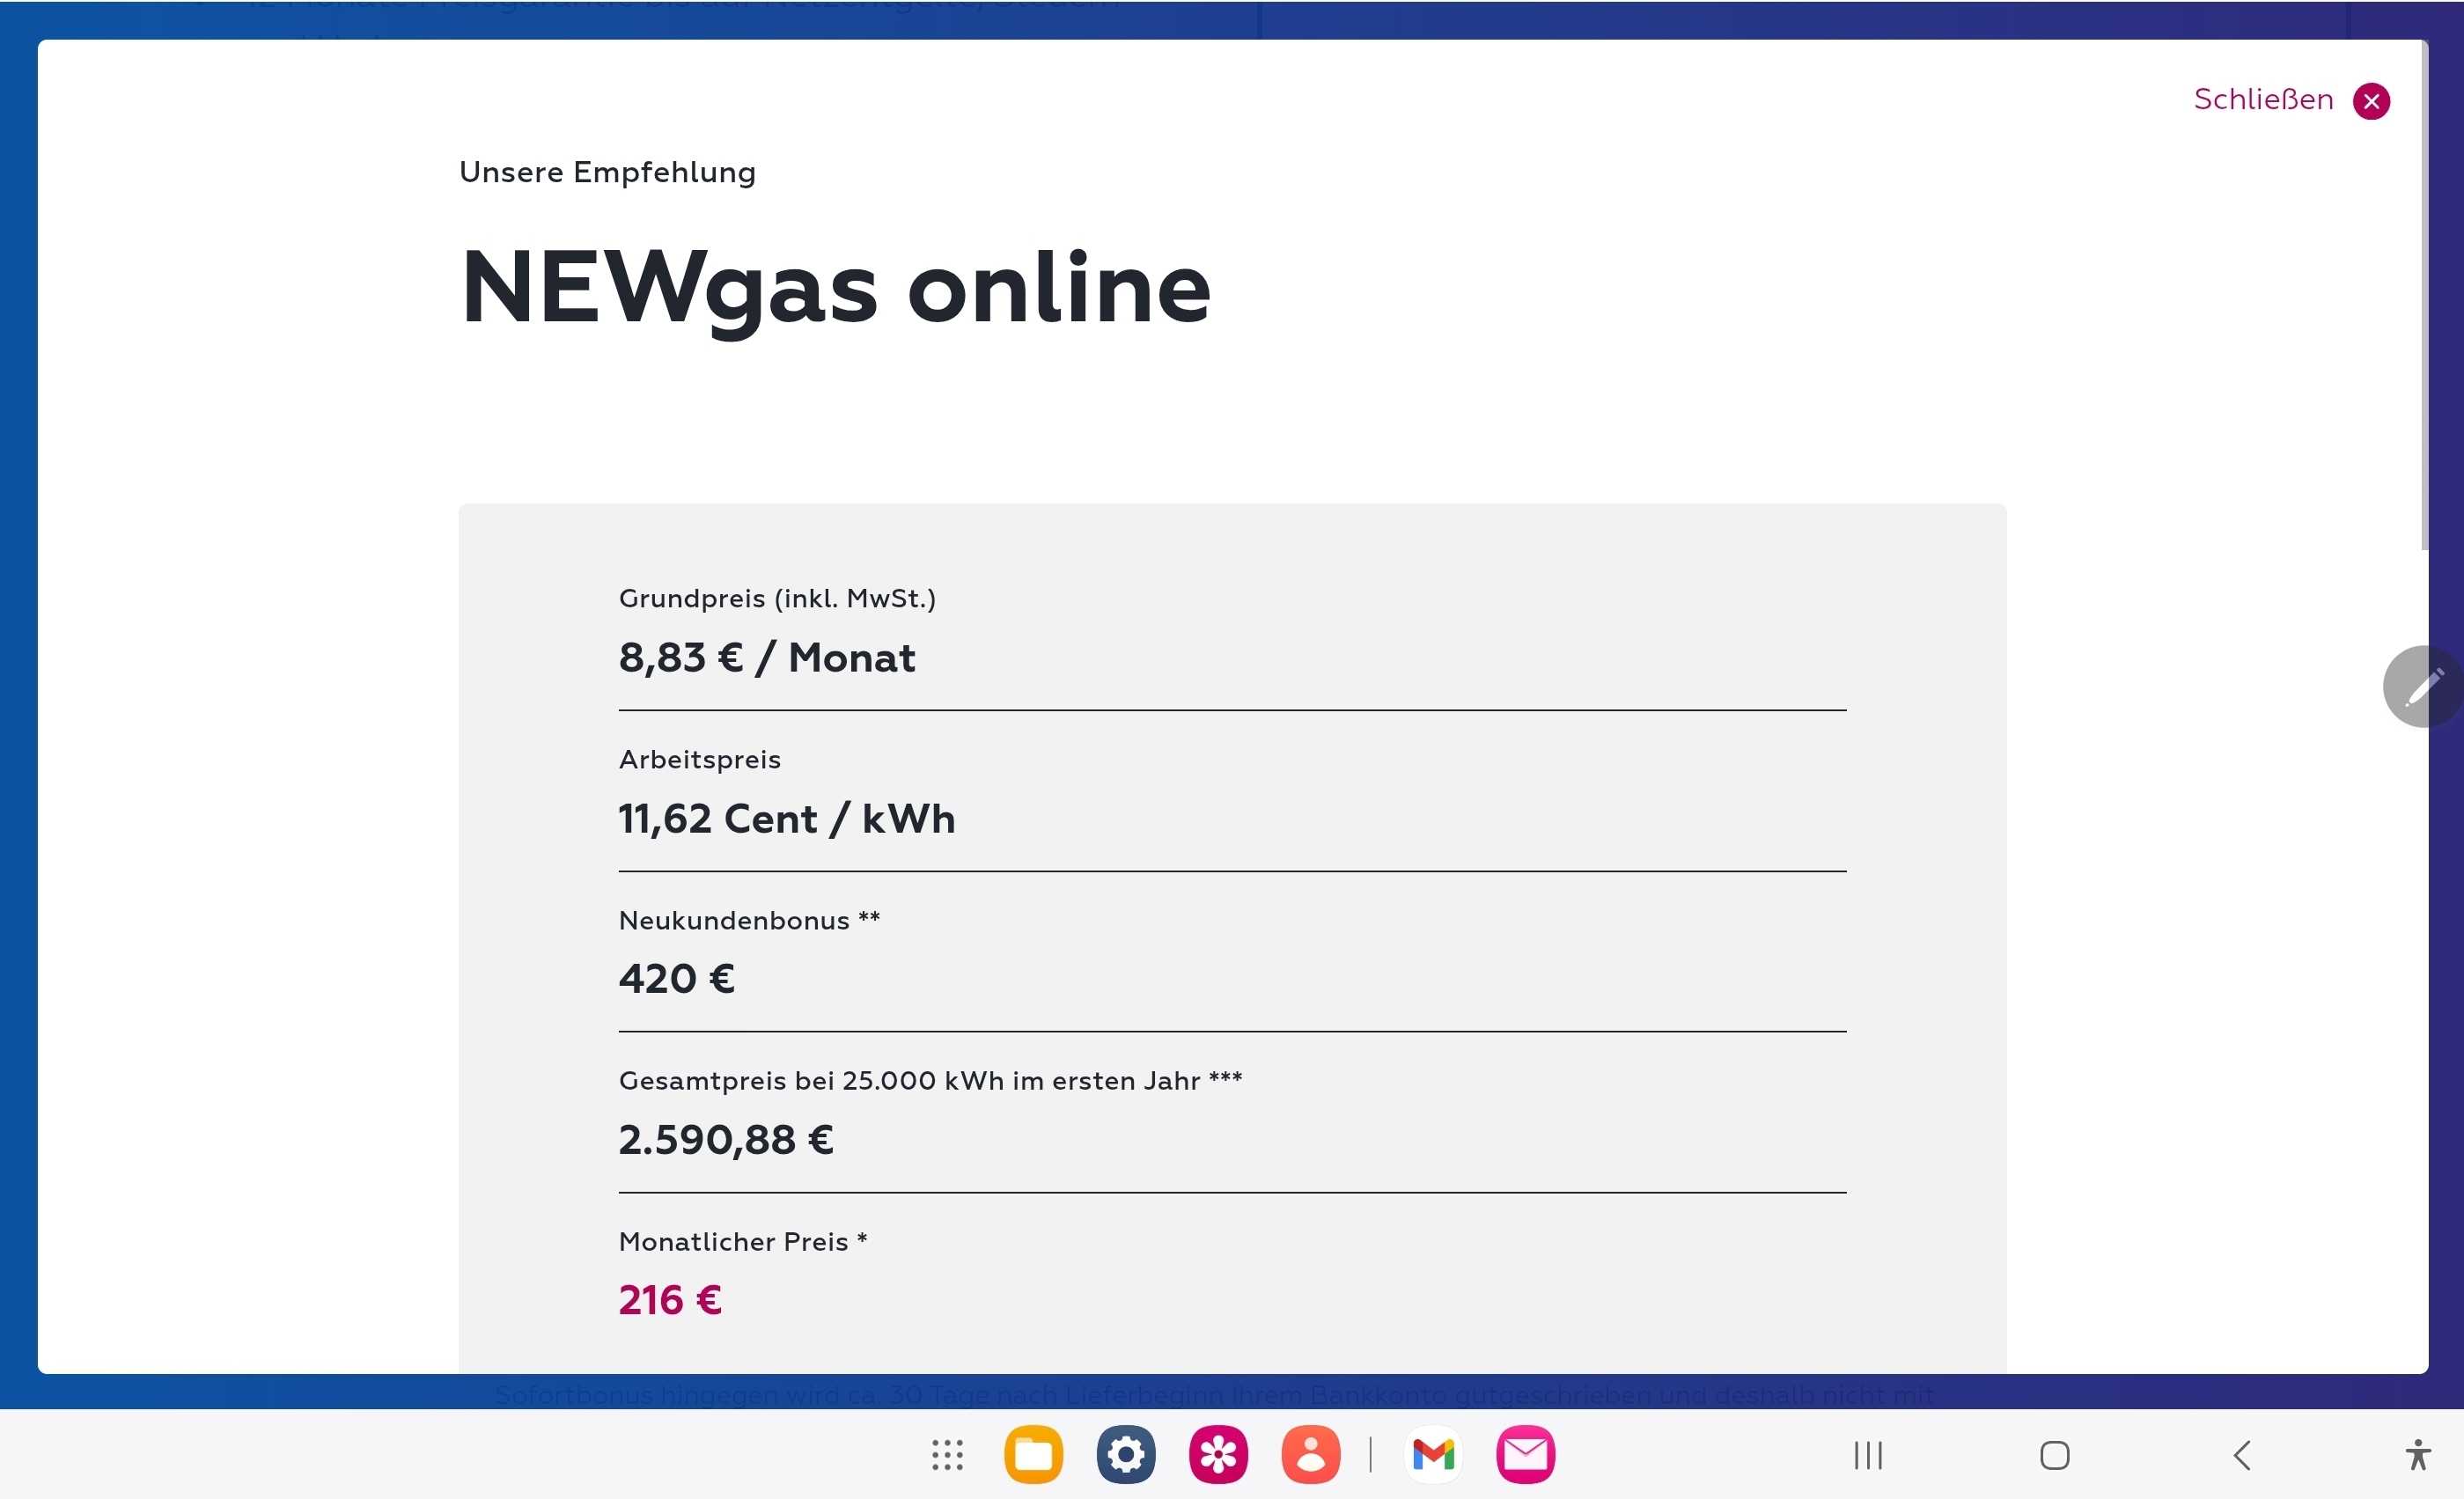
Task: Open the app drawer grid icon
Action: [x=946, y=1455]
